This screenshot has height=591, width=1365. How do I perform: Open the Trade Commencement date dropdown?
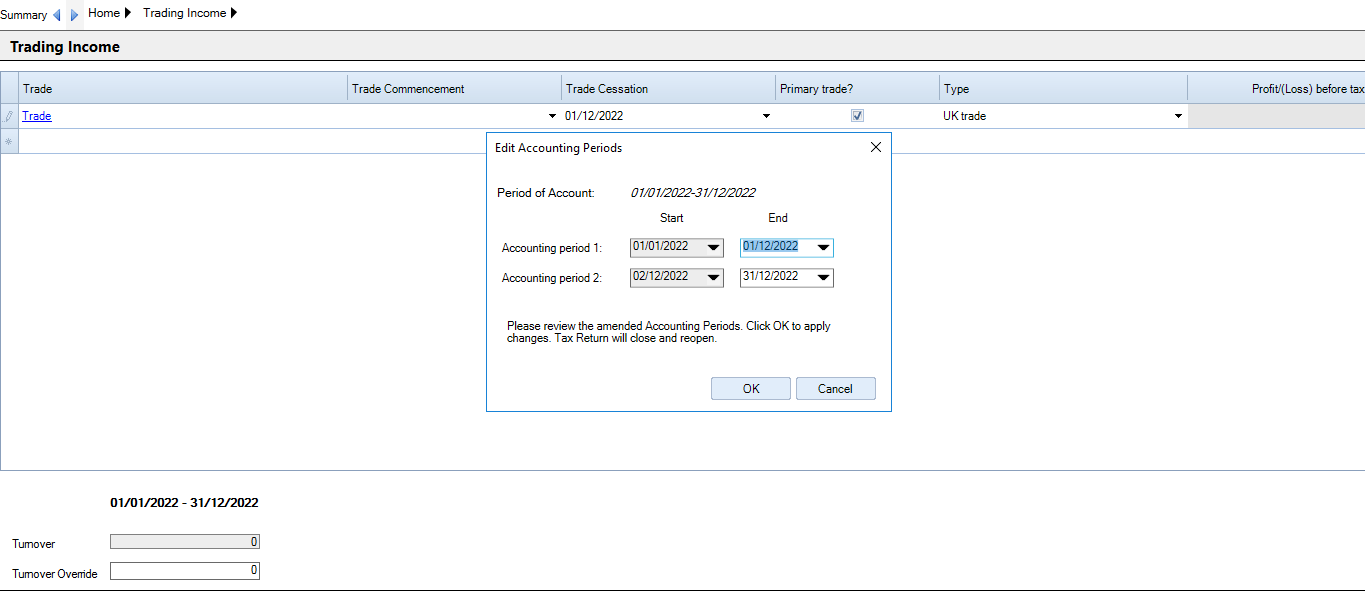[x=553, y=116]
